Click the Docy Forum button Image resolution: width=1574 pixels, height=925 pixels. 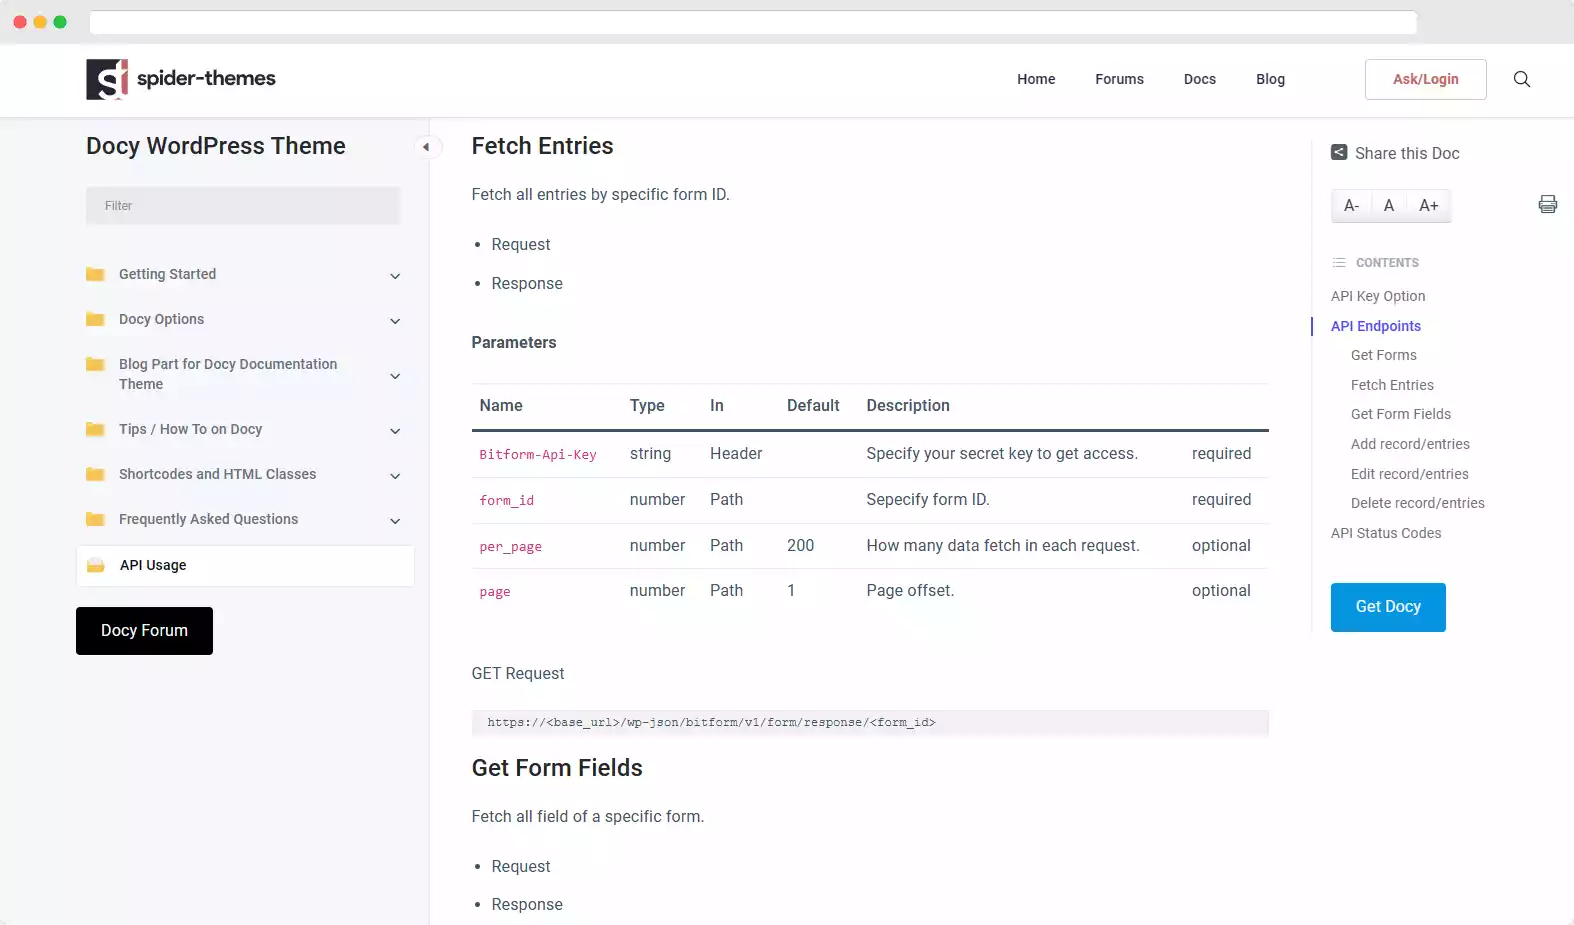[x=144, y=631]
